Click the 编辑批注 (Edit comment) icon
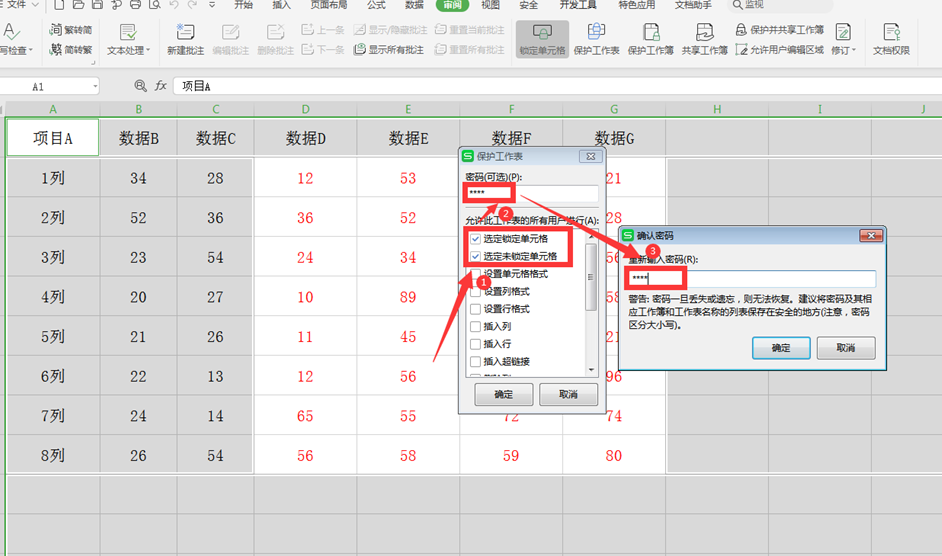The image size is (942, 556). tap(230, 32)
